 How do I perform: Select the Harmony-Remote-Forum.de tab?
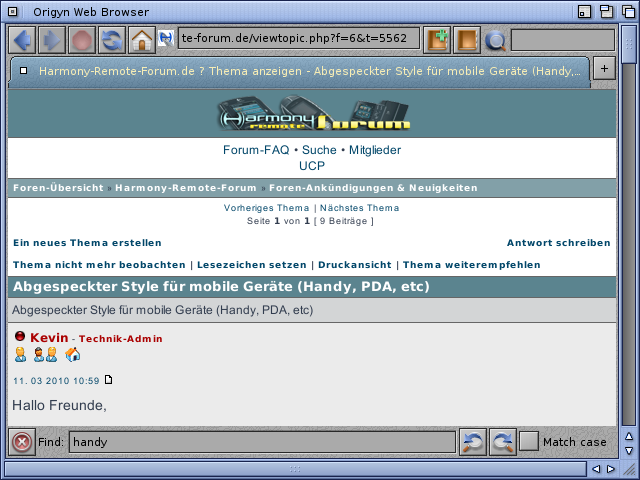click(300, 71)
